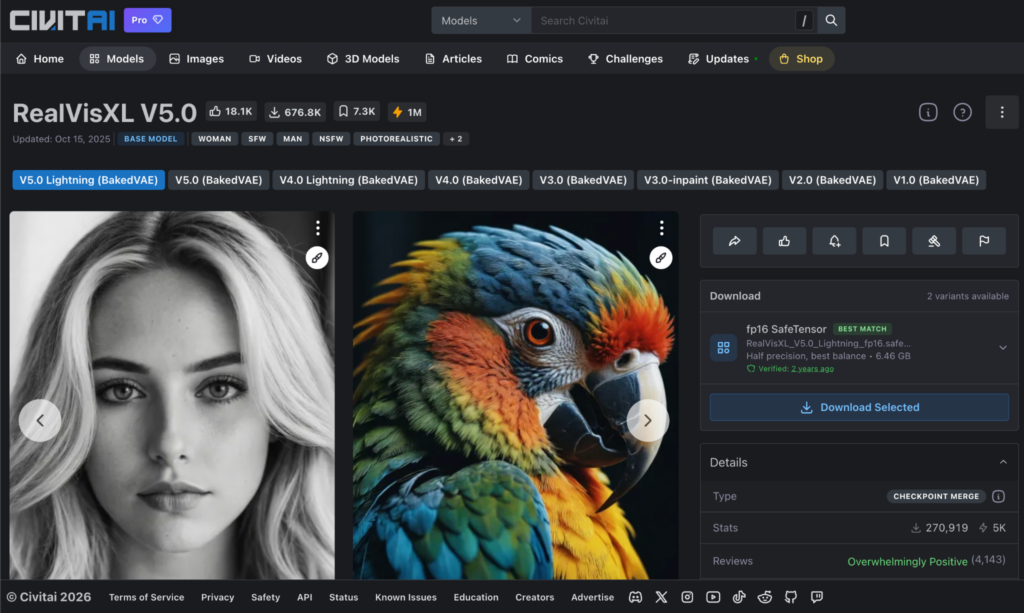
Task: Expand the fp16 SafeTensor variant chevron
Action: coord(1002,348)
